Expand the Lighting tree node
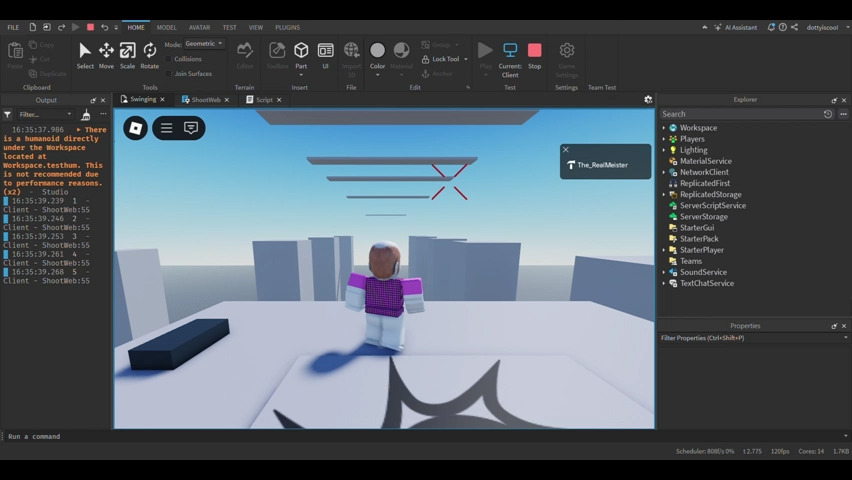 point(663,150)
